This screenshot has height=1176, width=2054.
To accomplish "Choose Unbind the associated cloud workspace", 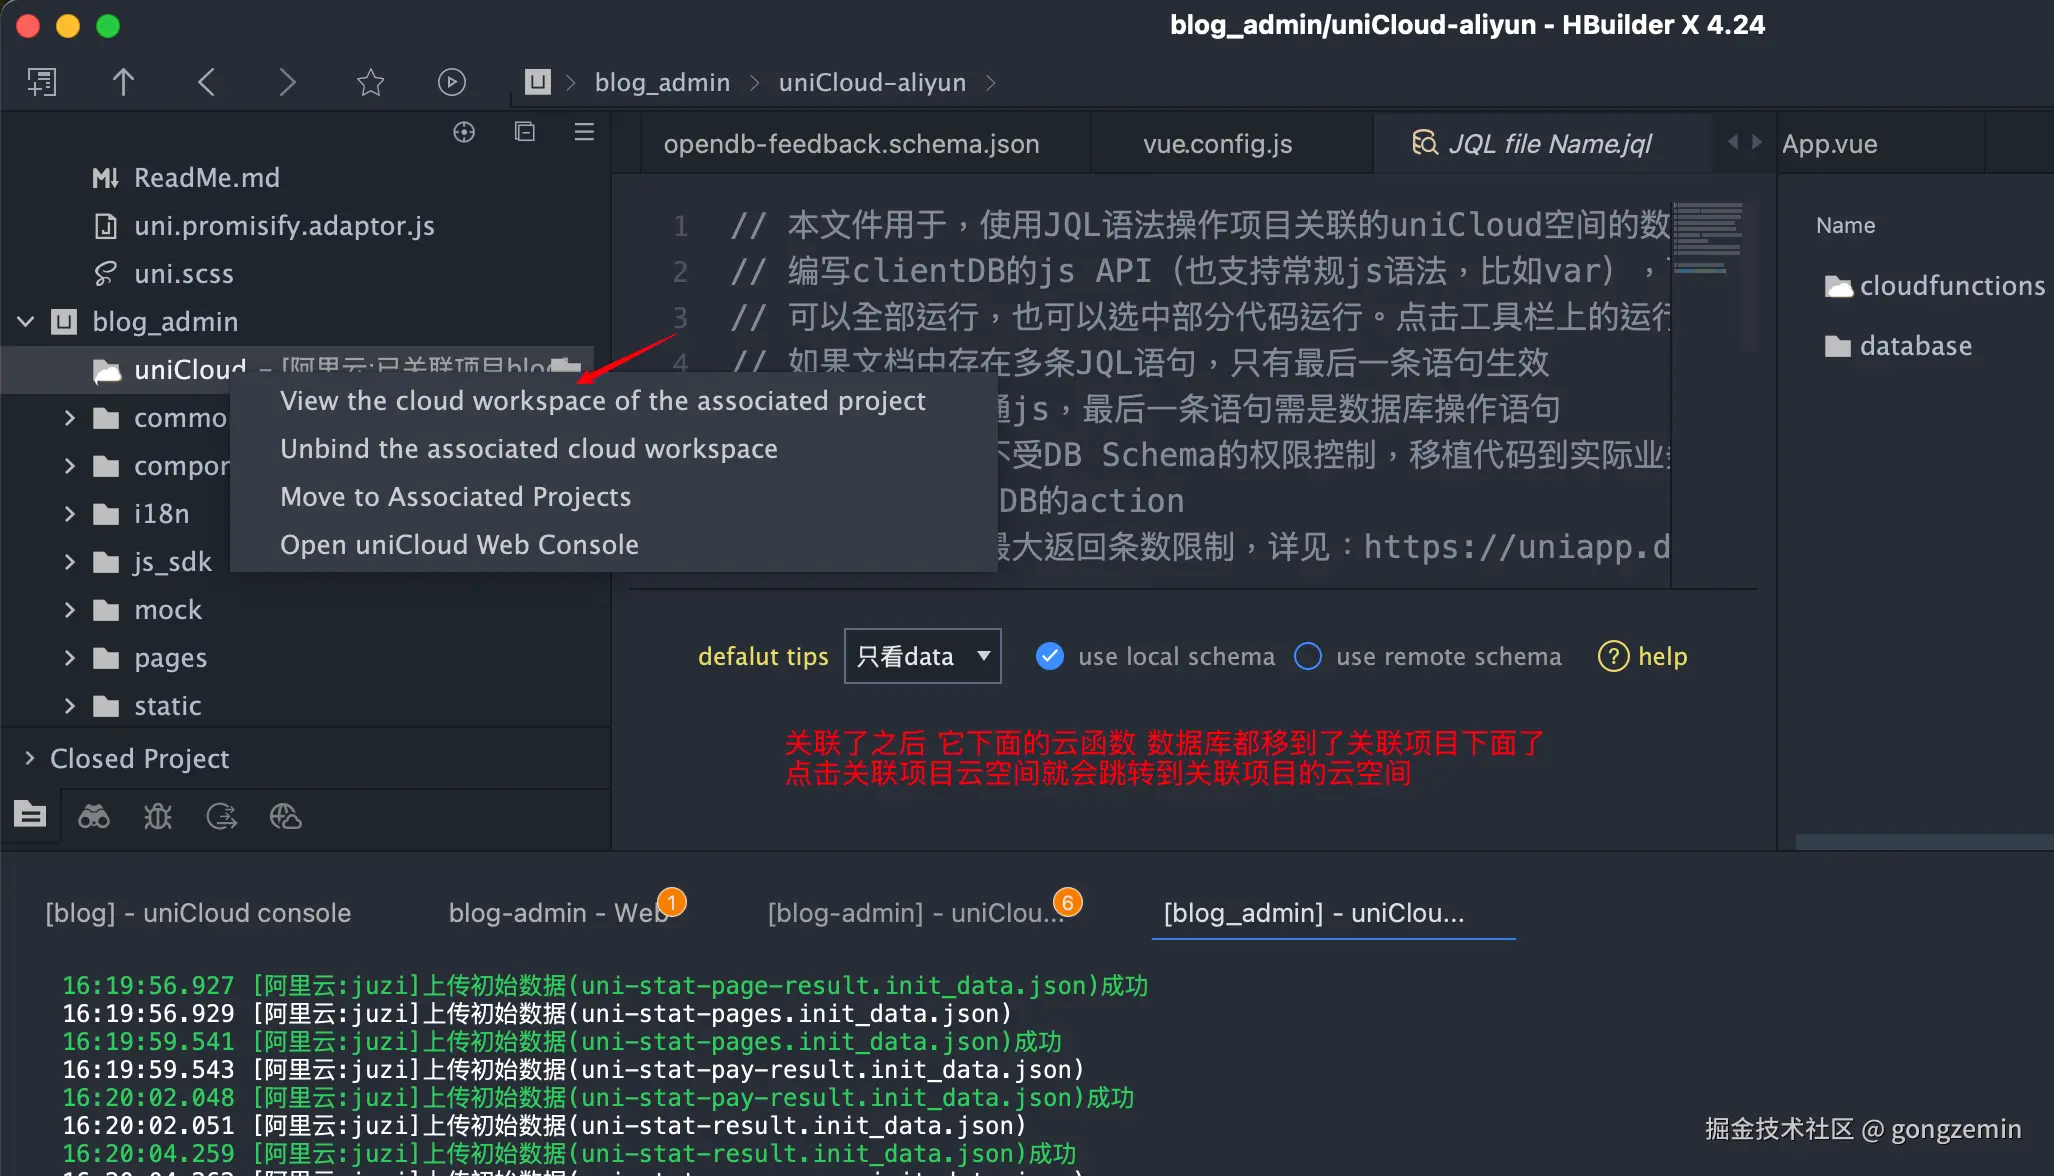I will coord(528,449).
